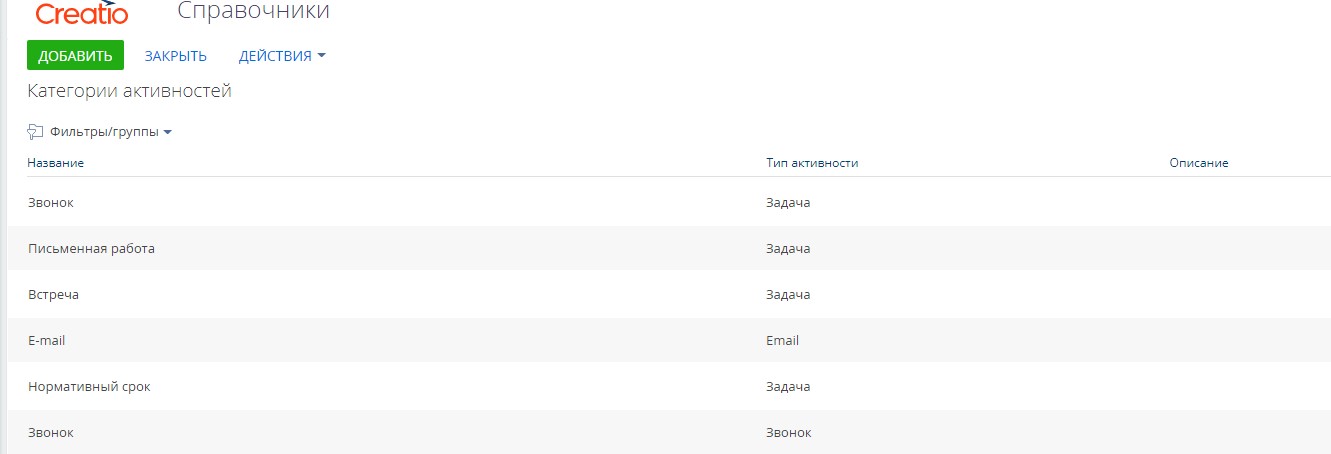Click Задача type in the Встреча row

point(788,295)
